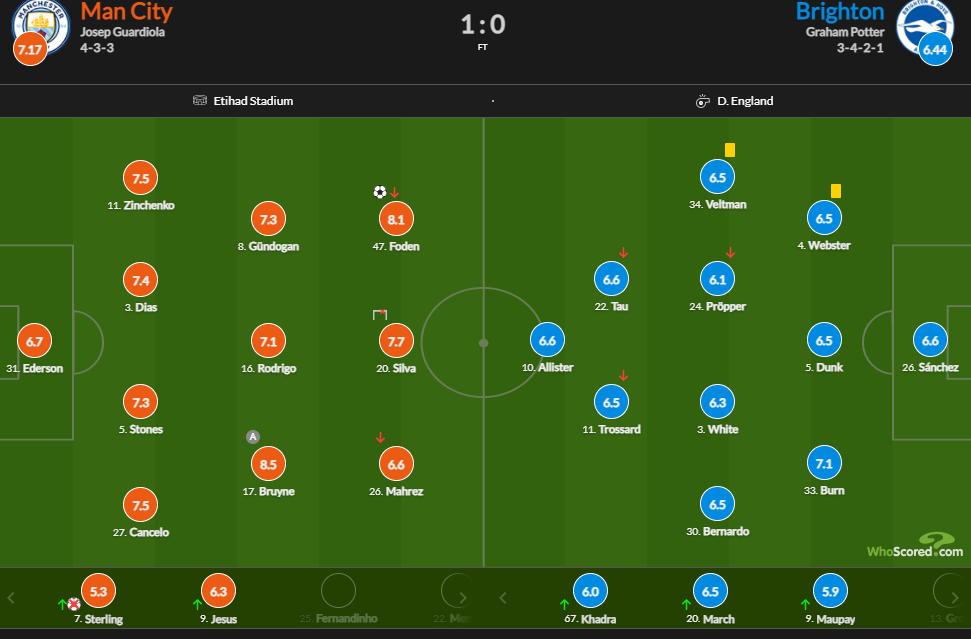
Task: Select substitute Maupay's 5.9 rating
Action: tap(829, 591)
